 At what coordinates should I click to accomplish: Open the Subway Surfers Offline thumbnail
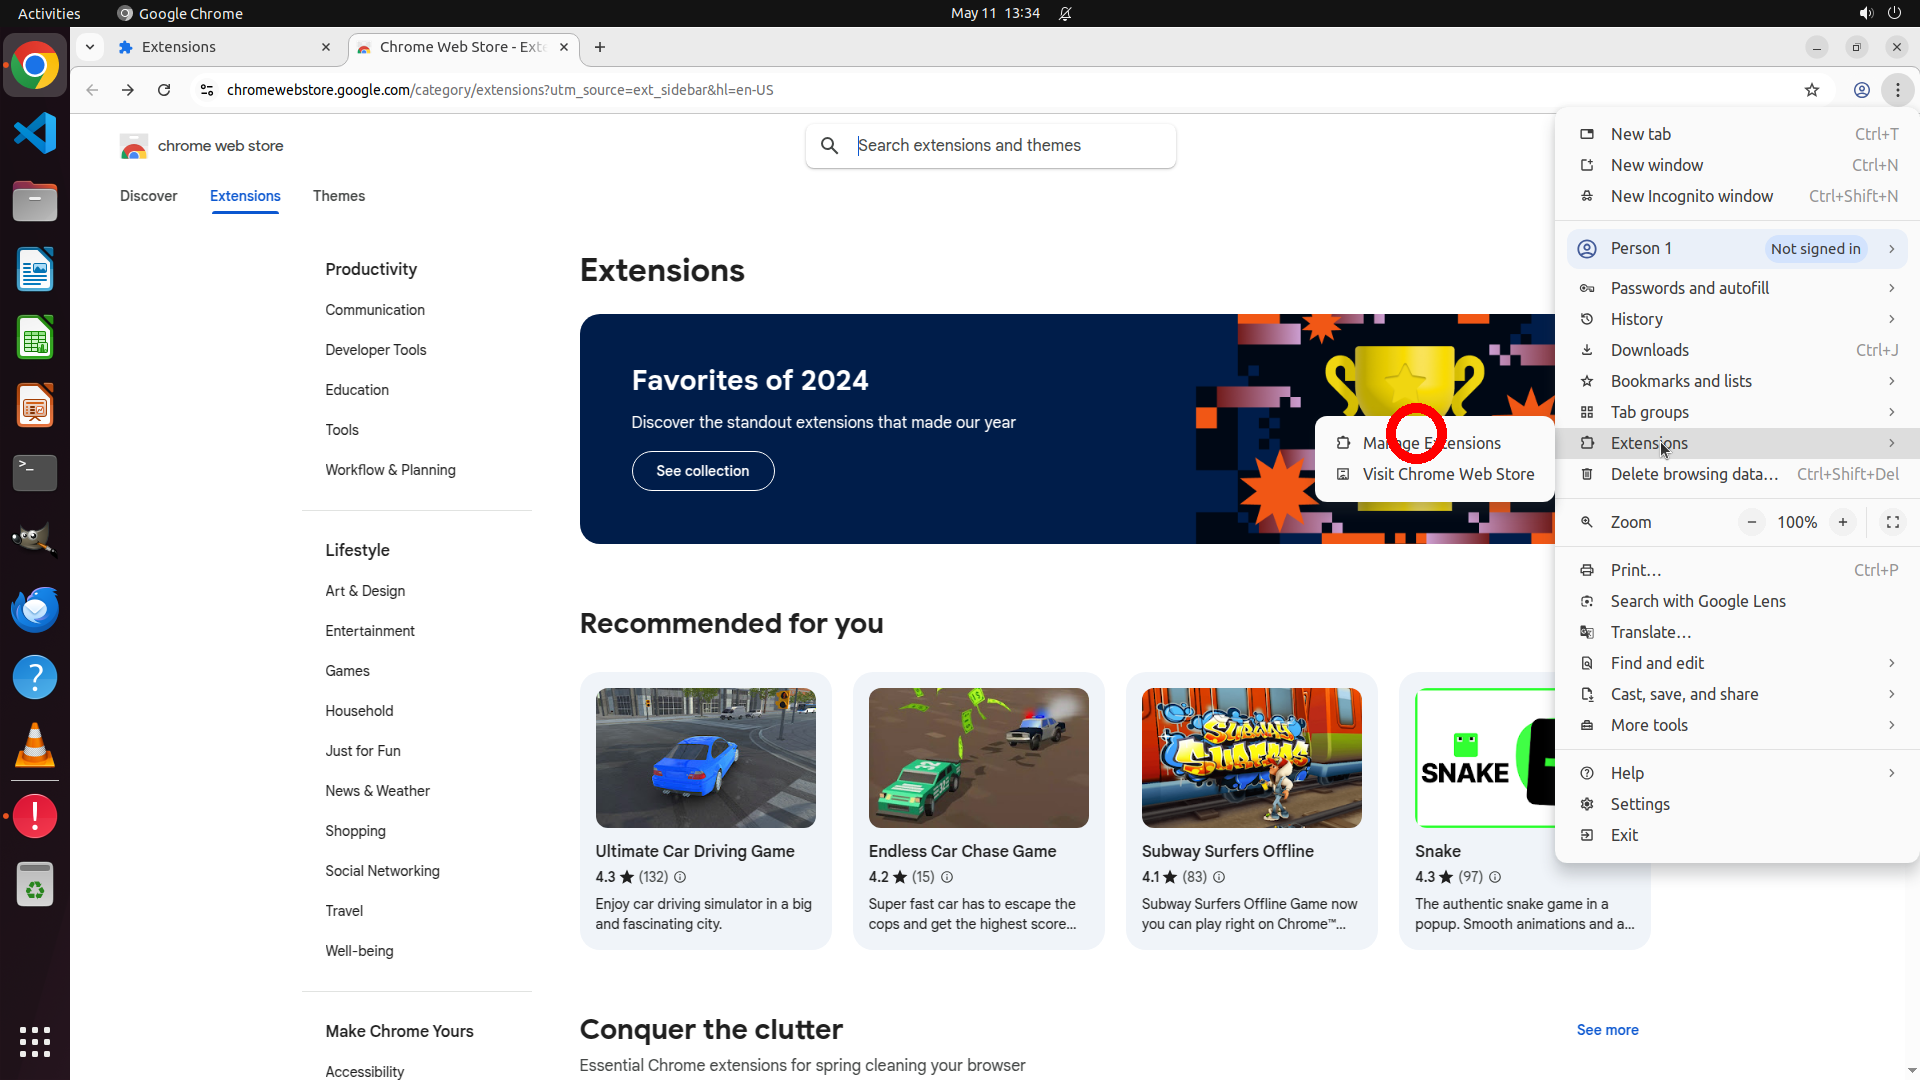[1251, 758]
